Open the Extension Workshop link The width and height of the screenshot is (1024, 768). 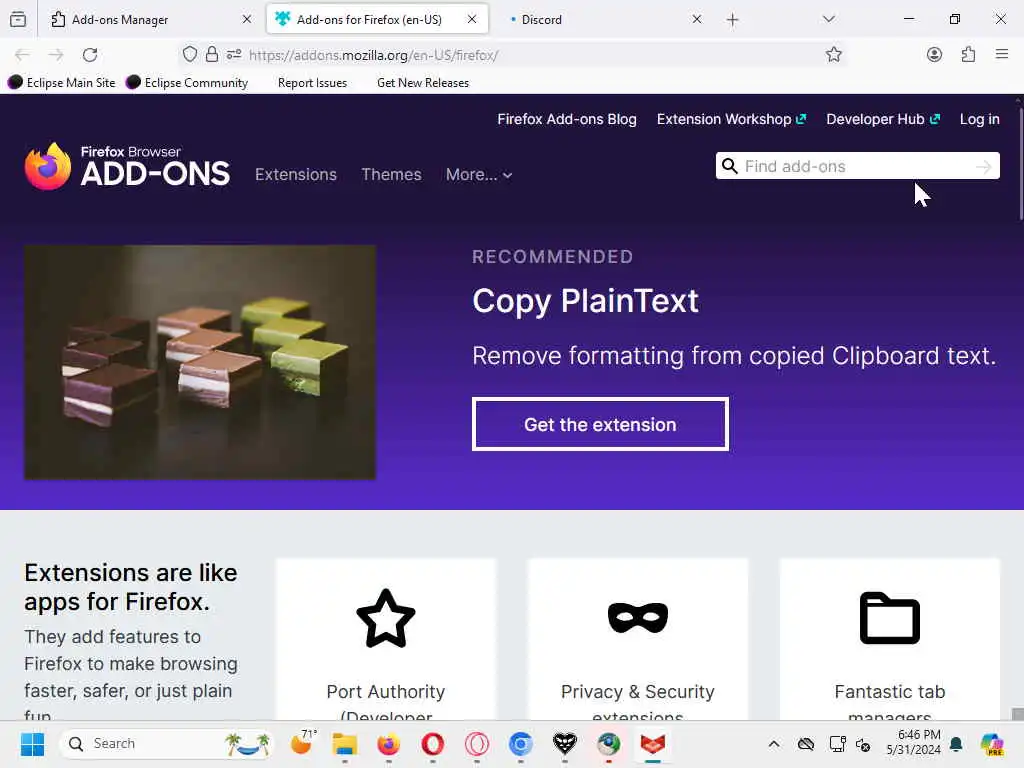(x=731, y=119)
